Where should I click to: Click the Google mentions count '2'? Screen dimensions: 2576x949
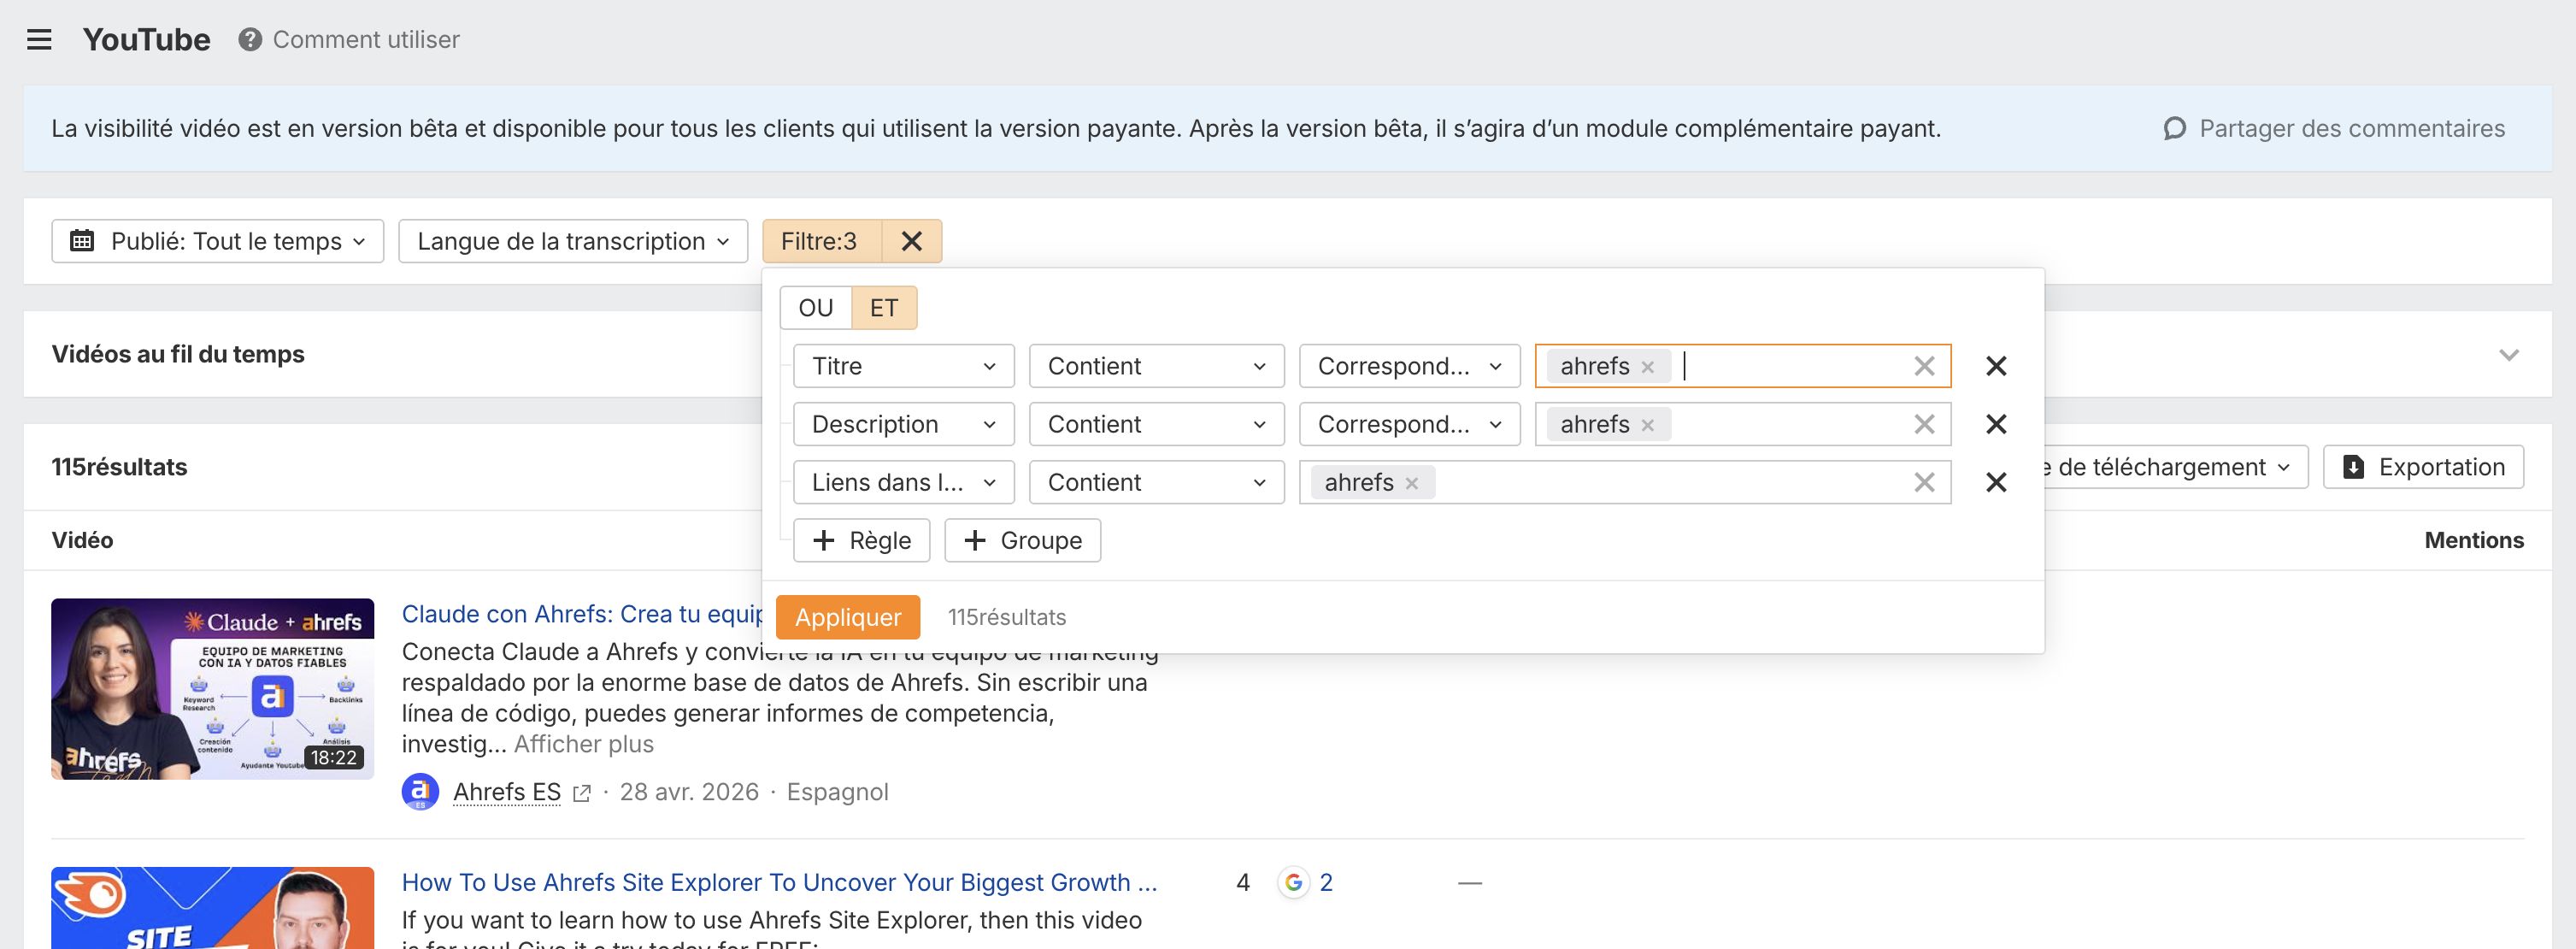pos(1326,882)
